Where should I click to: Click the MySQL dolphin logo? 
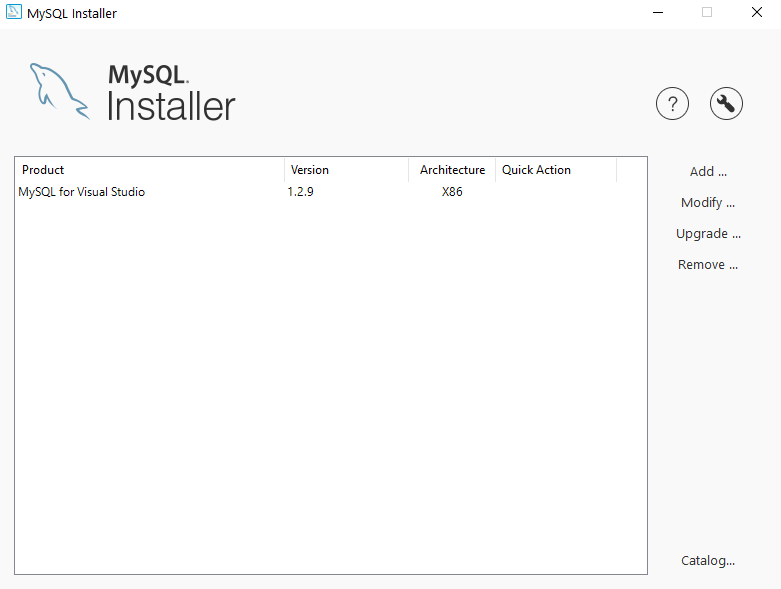58,90
